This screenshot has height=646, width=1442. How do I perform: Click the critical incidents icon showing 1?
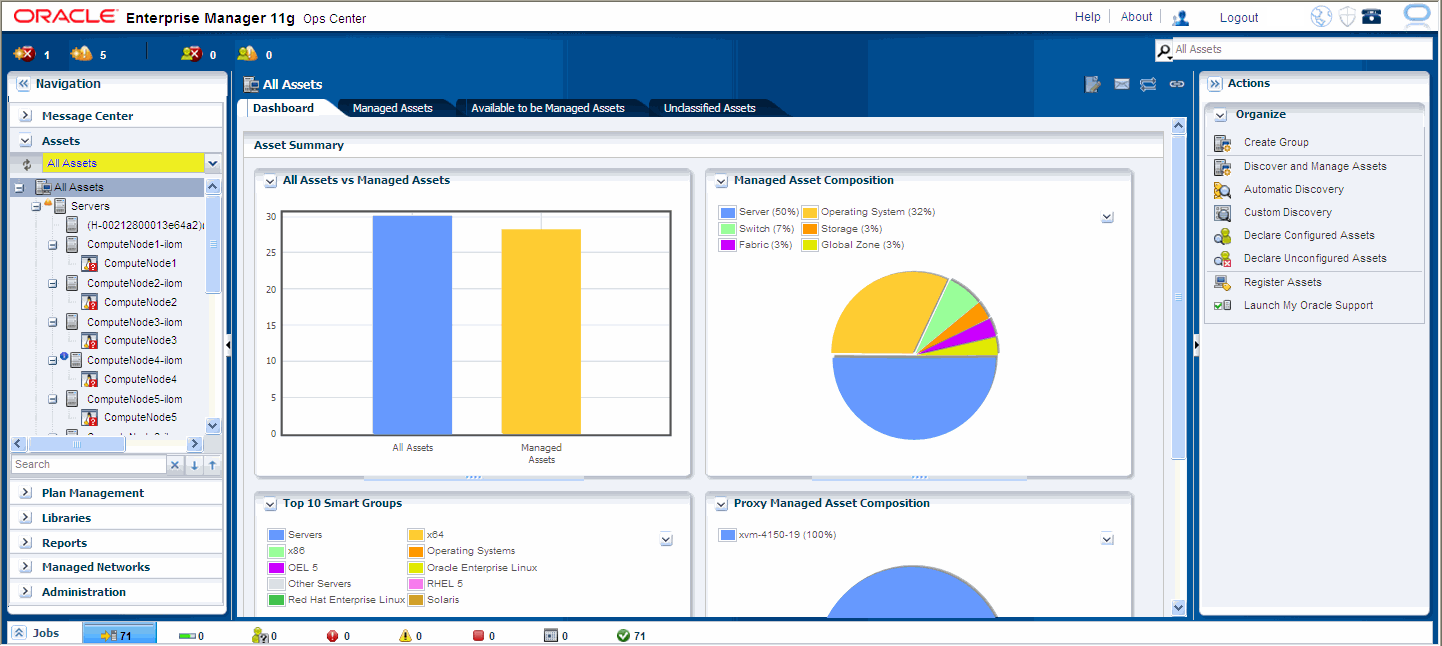(24, 53)
